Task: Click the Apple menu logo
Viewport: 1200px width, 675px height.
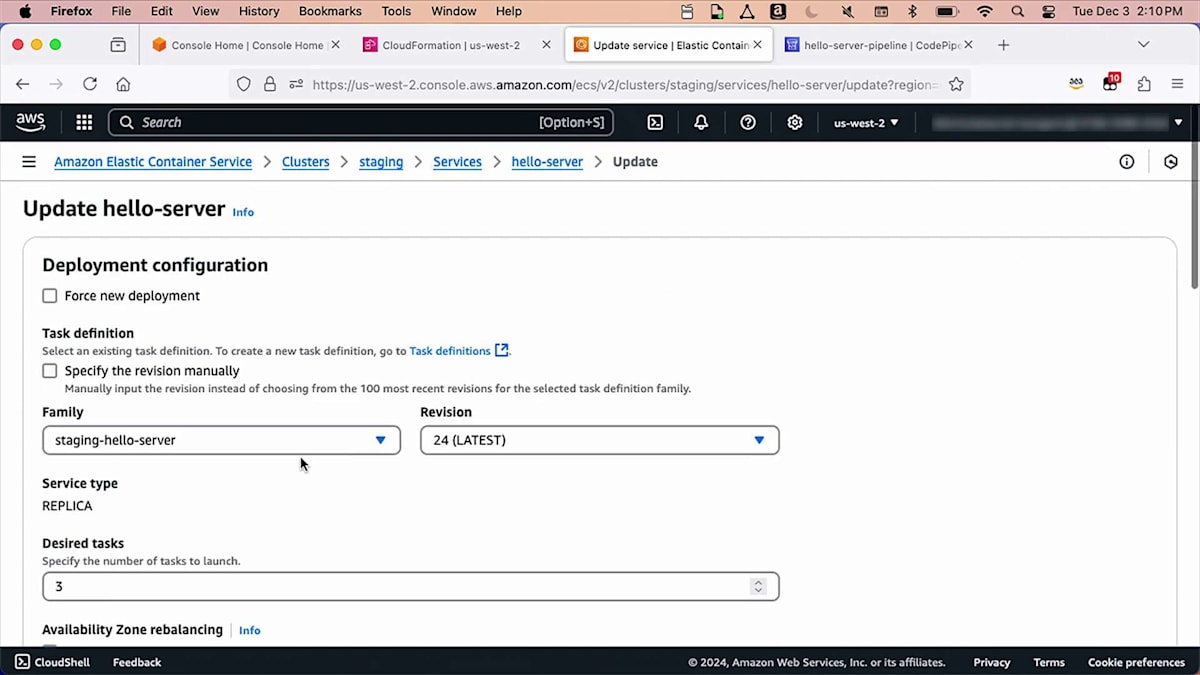Action: [25, 11]
